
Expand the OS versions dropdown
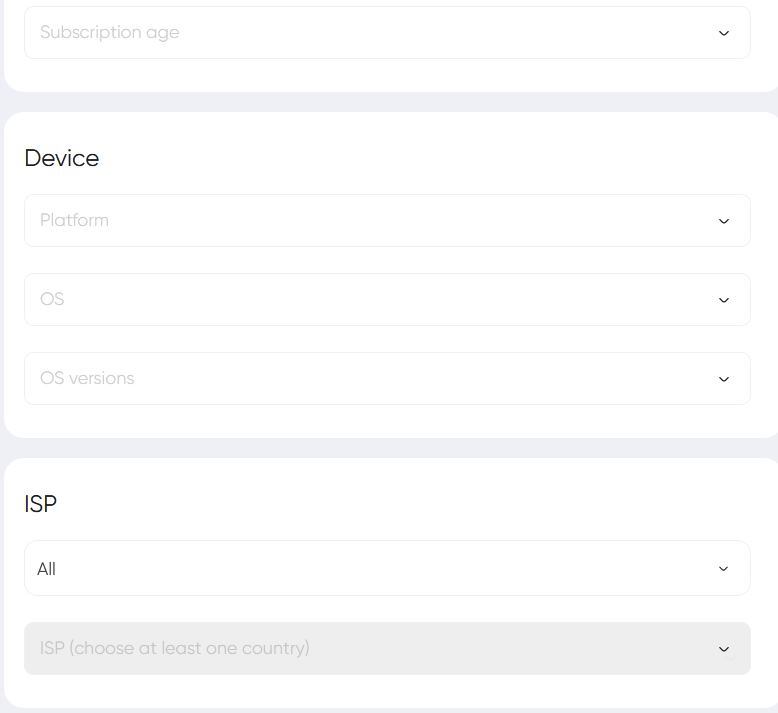[x=387, y=379]
